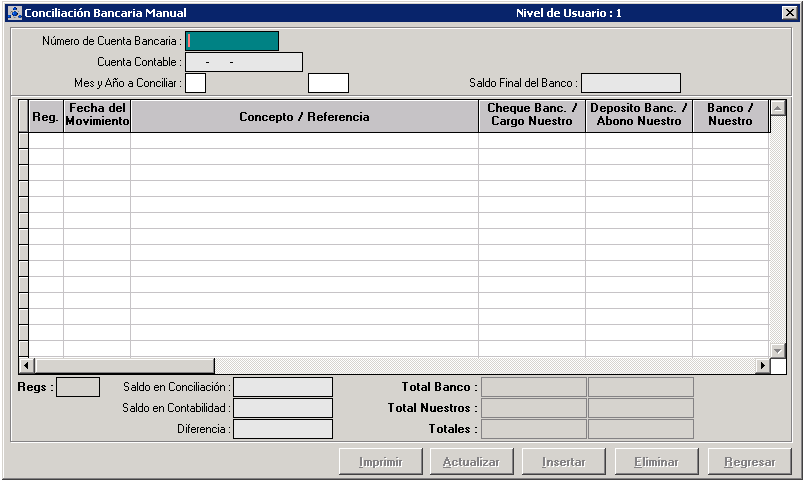Click the year box beside the month field
803x482 pixels.
[328, 83]
